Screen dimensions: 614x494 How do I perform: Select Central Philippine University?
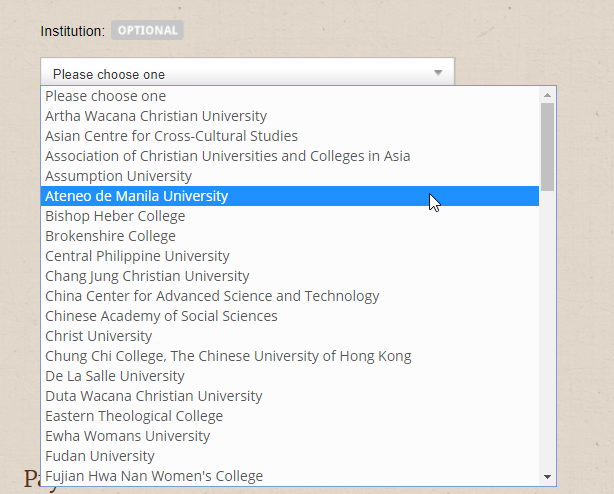pos(137,256)
